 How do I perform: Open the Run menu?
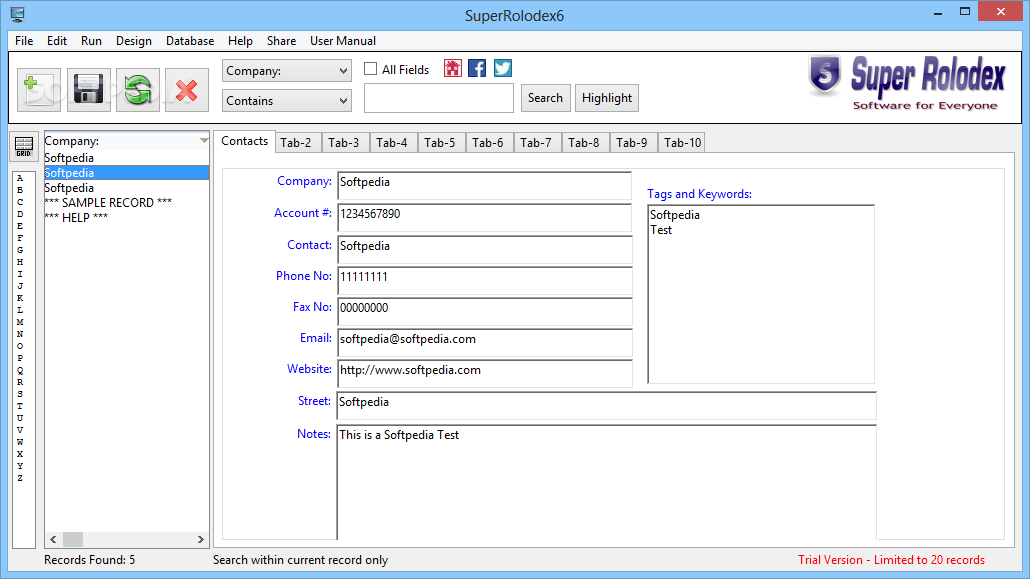click(x=91, y=41)
